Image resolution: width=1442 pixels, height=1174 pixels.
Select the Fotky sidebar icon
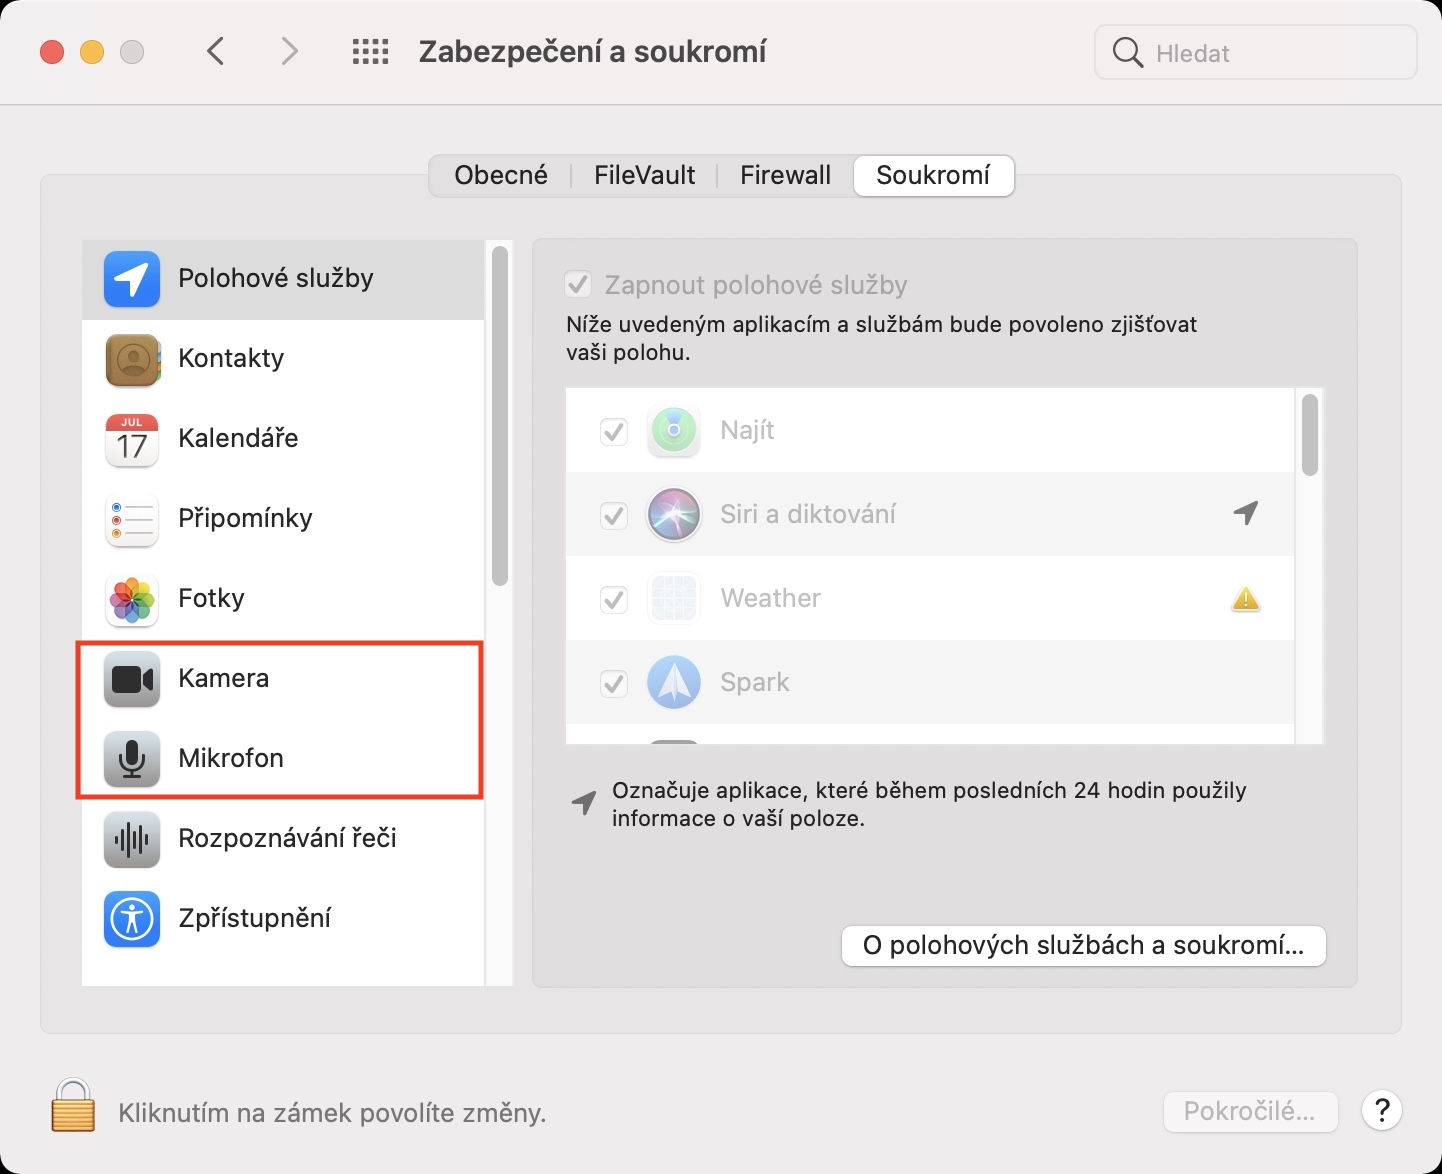[x=132, y=599]
